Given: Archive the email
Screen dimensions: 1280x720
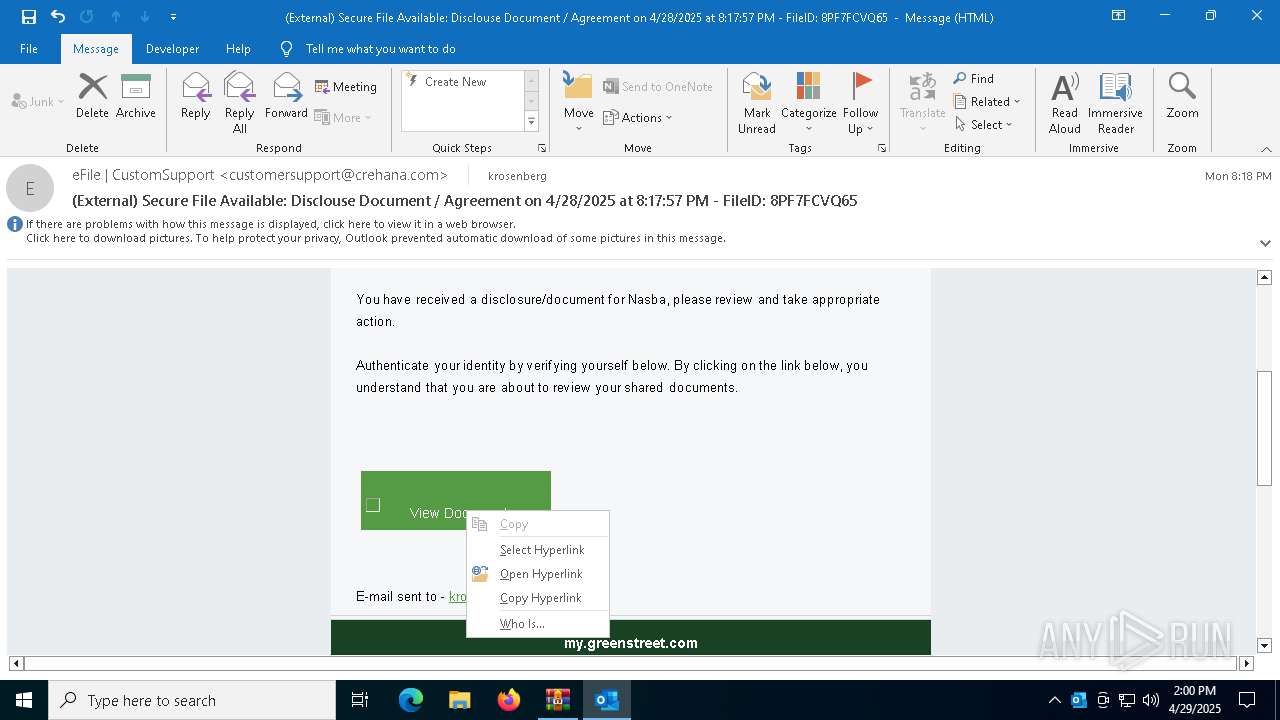Looking at the screenshot, I should coord(136,96).
